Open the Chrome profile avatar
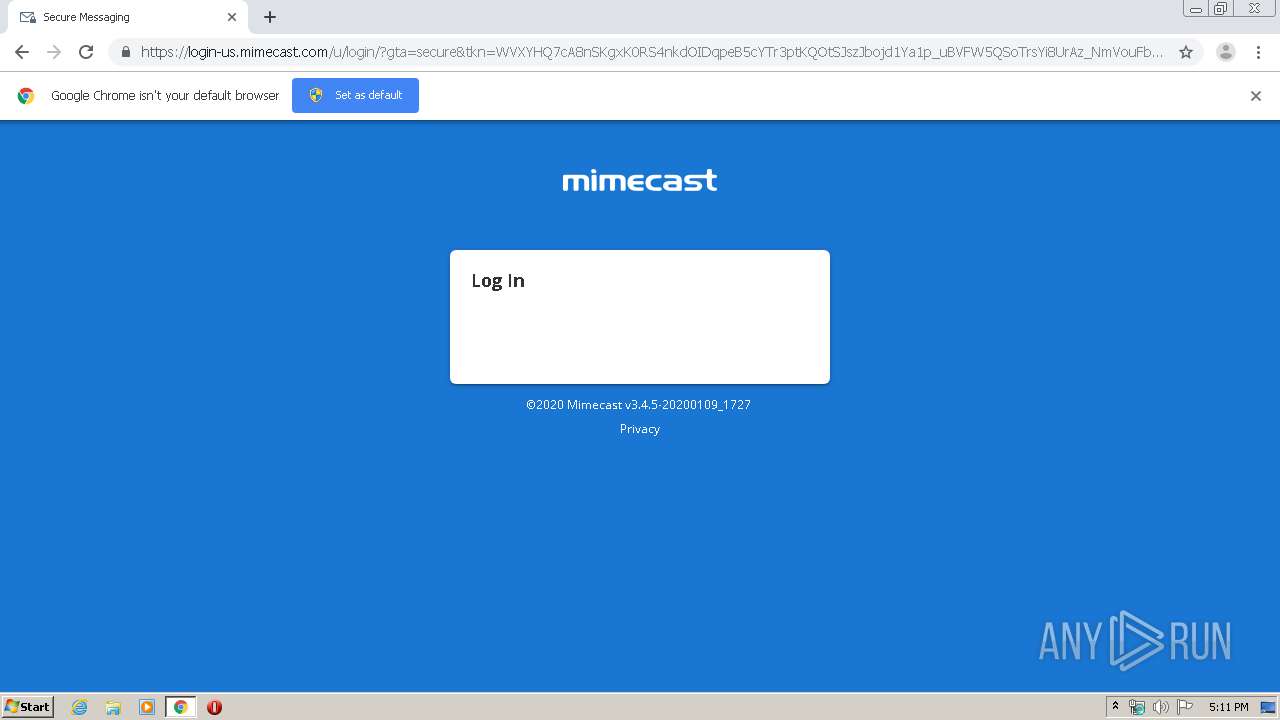This screenshot has width=1280, height=720. (x=1226, y=52)
